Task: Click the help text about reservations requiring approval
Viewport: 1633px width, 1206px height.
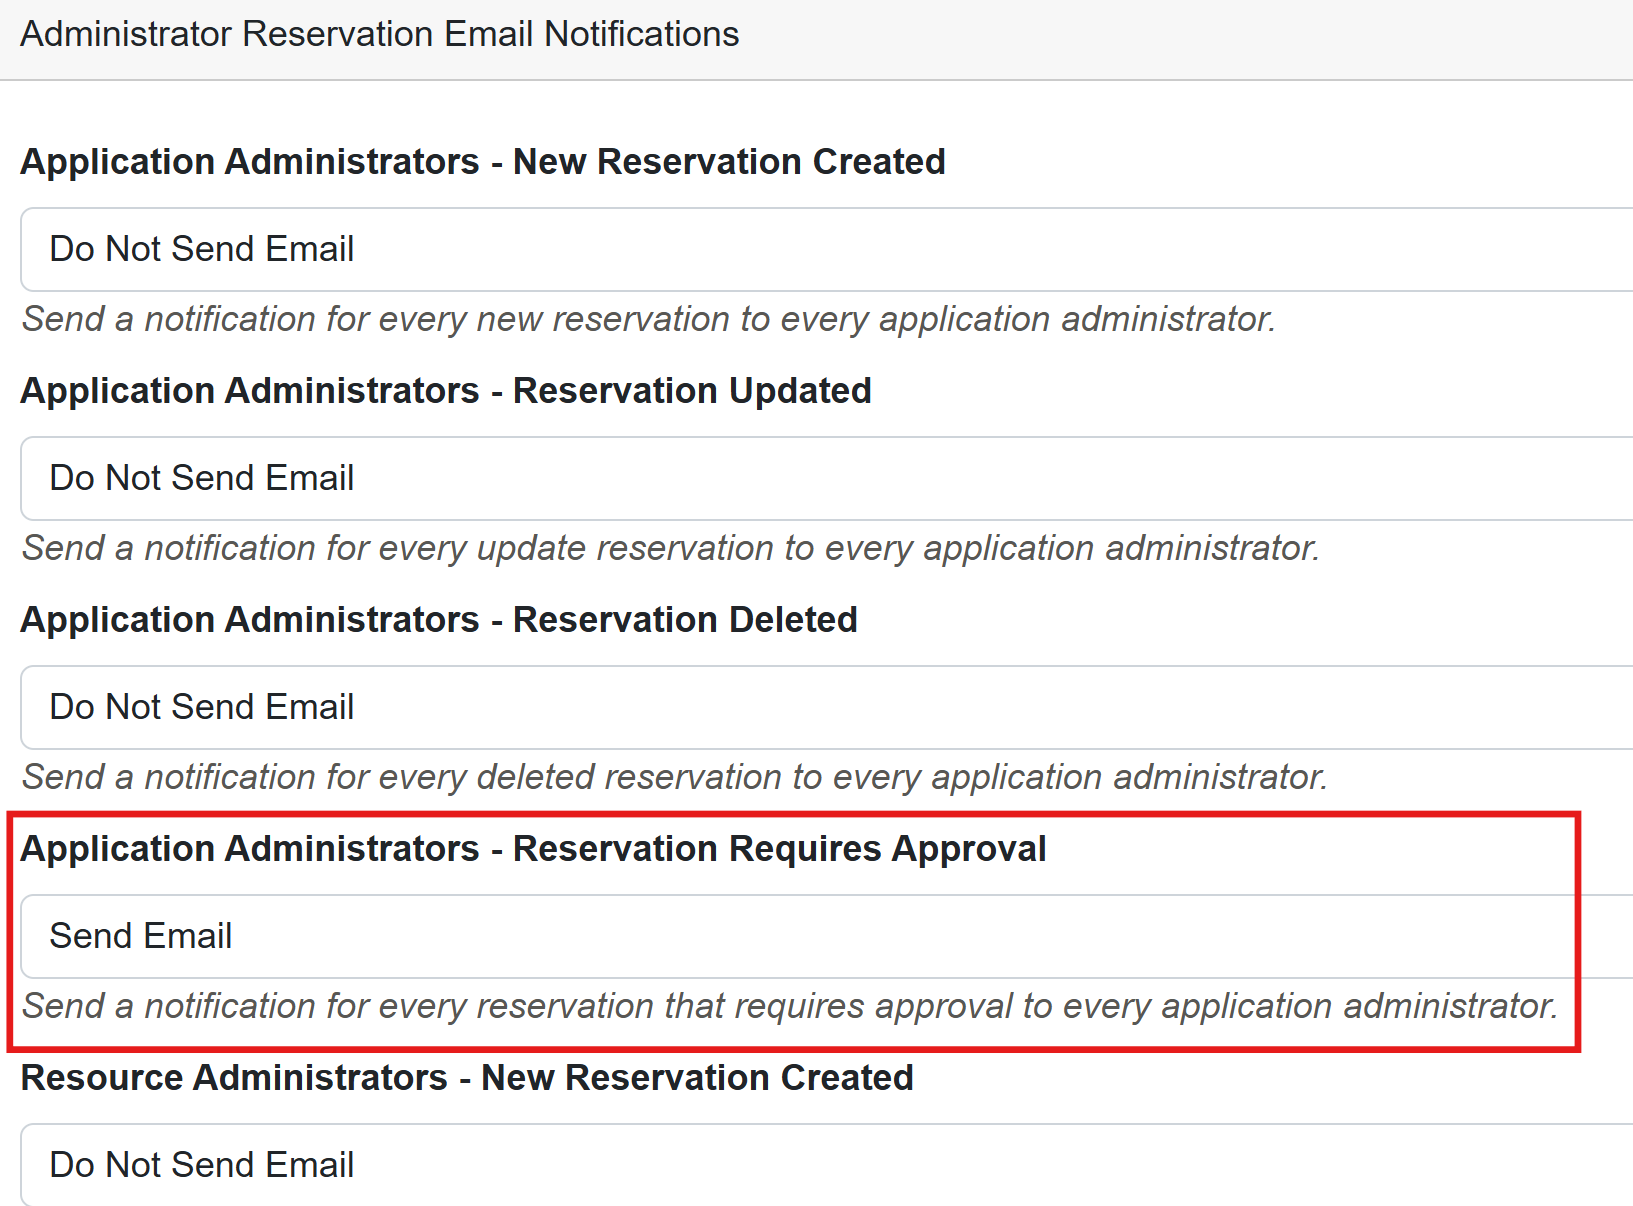Action: pos(790,1006)
